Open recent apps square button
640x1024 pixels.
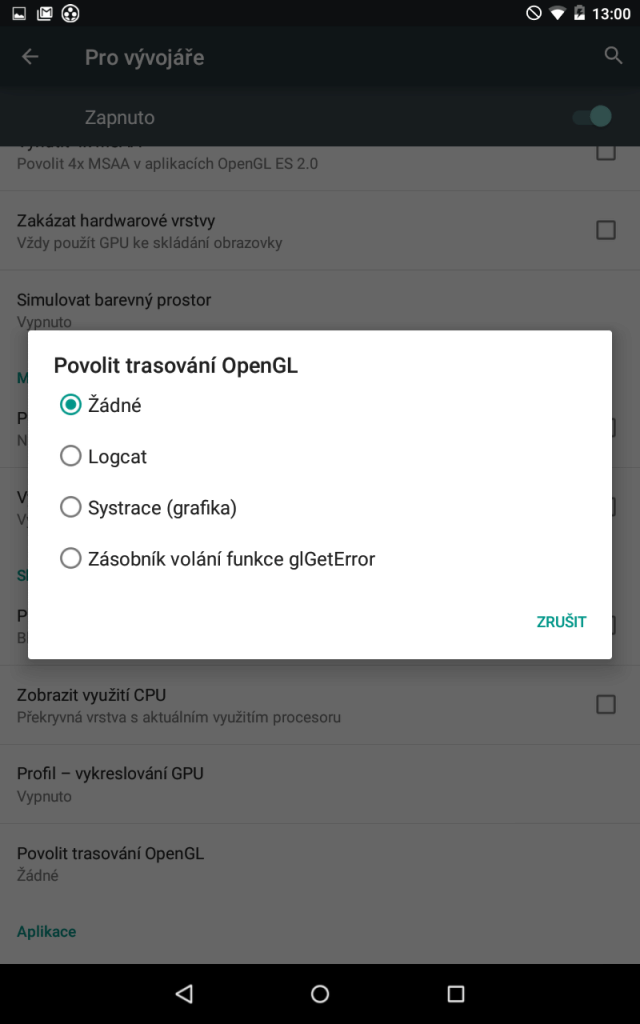pyautogui.click(x=455, y=993)
